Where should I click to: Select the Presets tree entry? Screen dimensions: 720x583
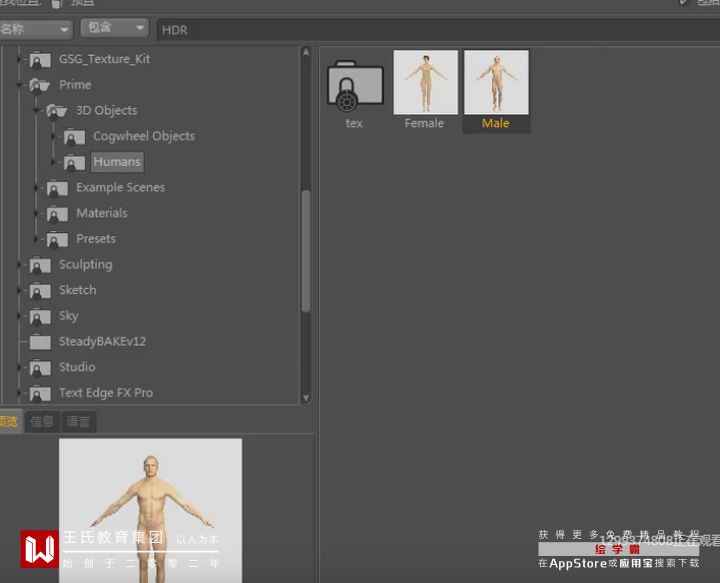[x=96, y=239]
